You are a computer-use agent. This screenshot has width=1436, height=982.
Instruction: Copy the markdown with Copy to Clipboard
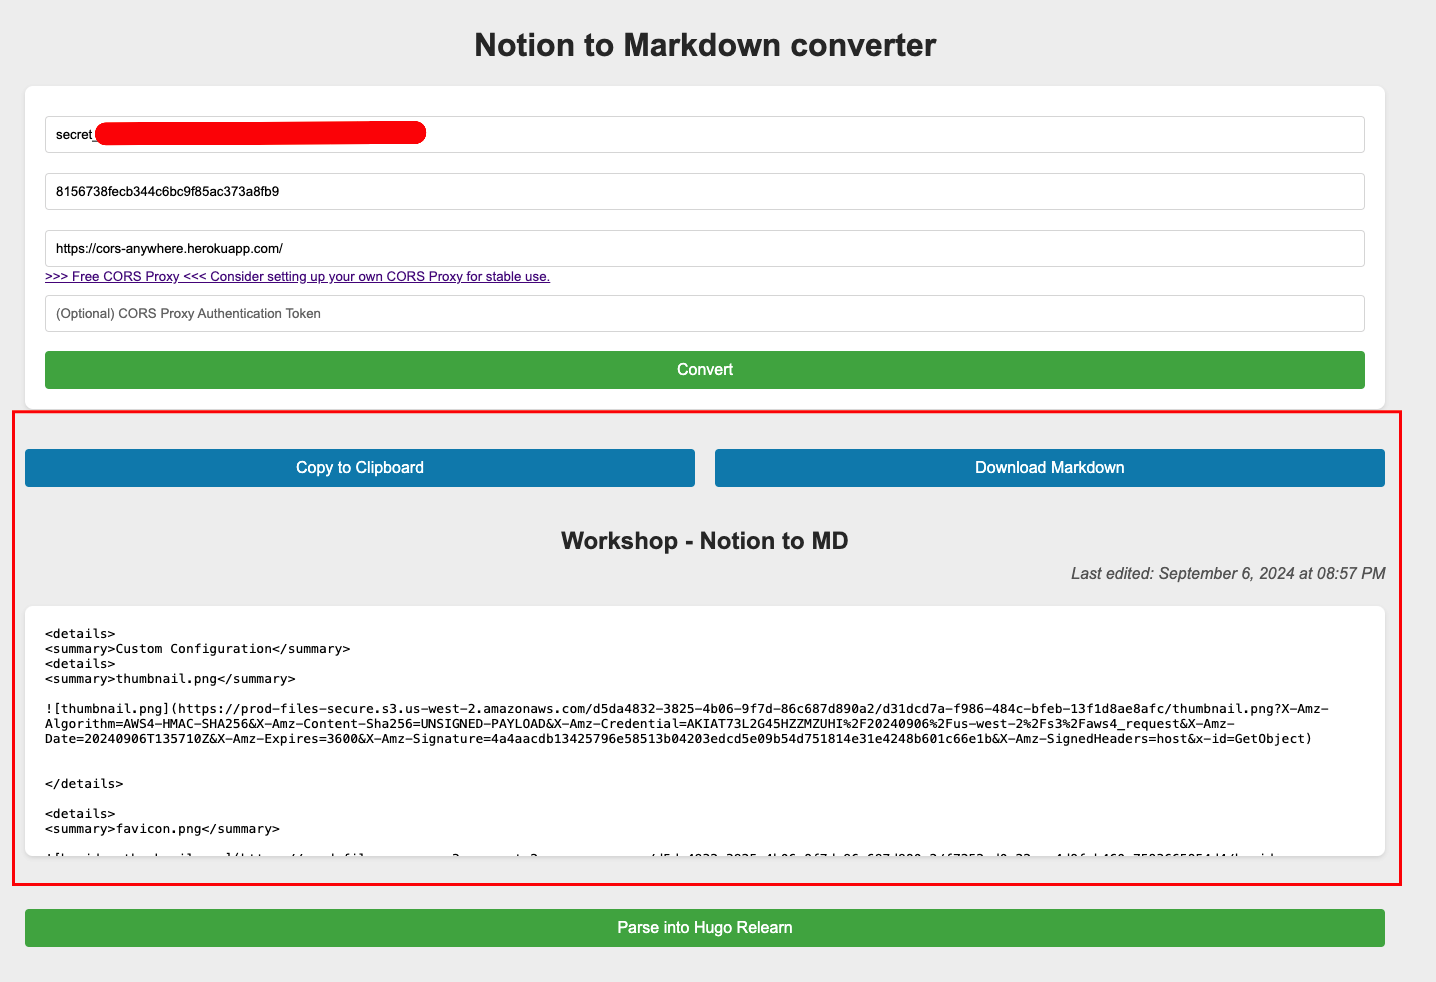pos(359,468)
